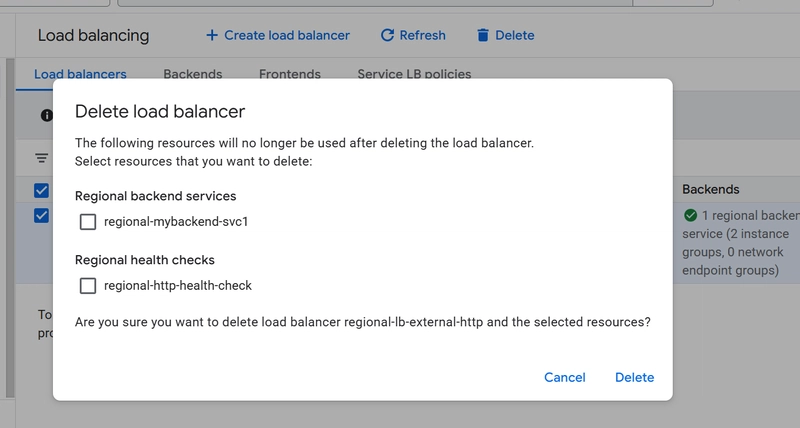Confirm with the dialog's Delete button
This screenshot has width=800, height=428.
tap(634, 377)
